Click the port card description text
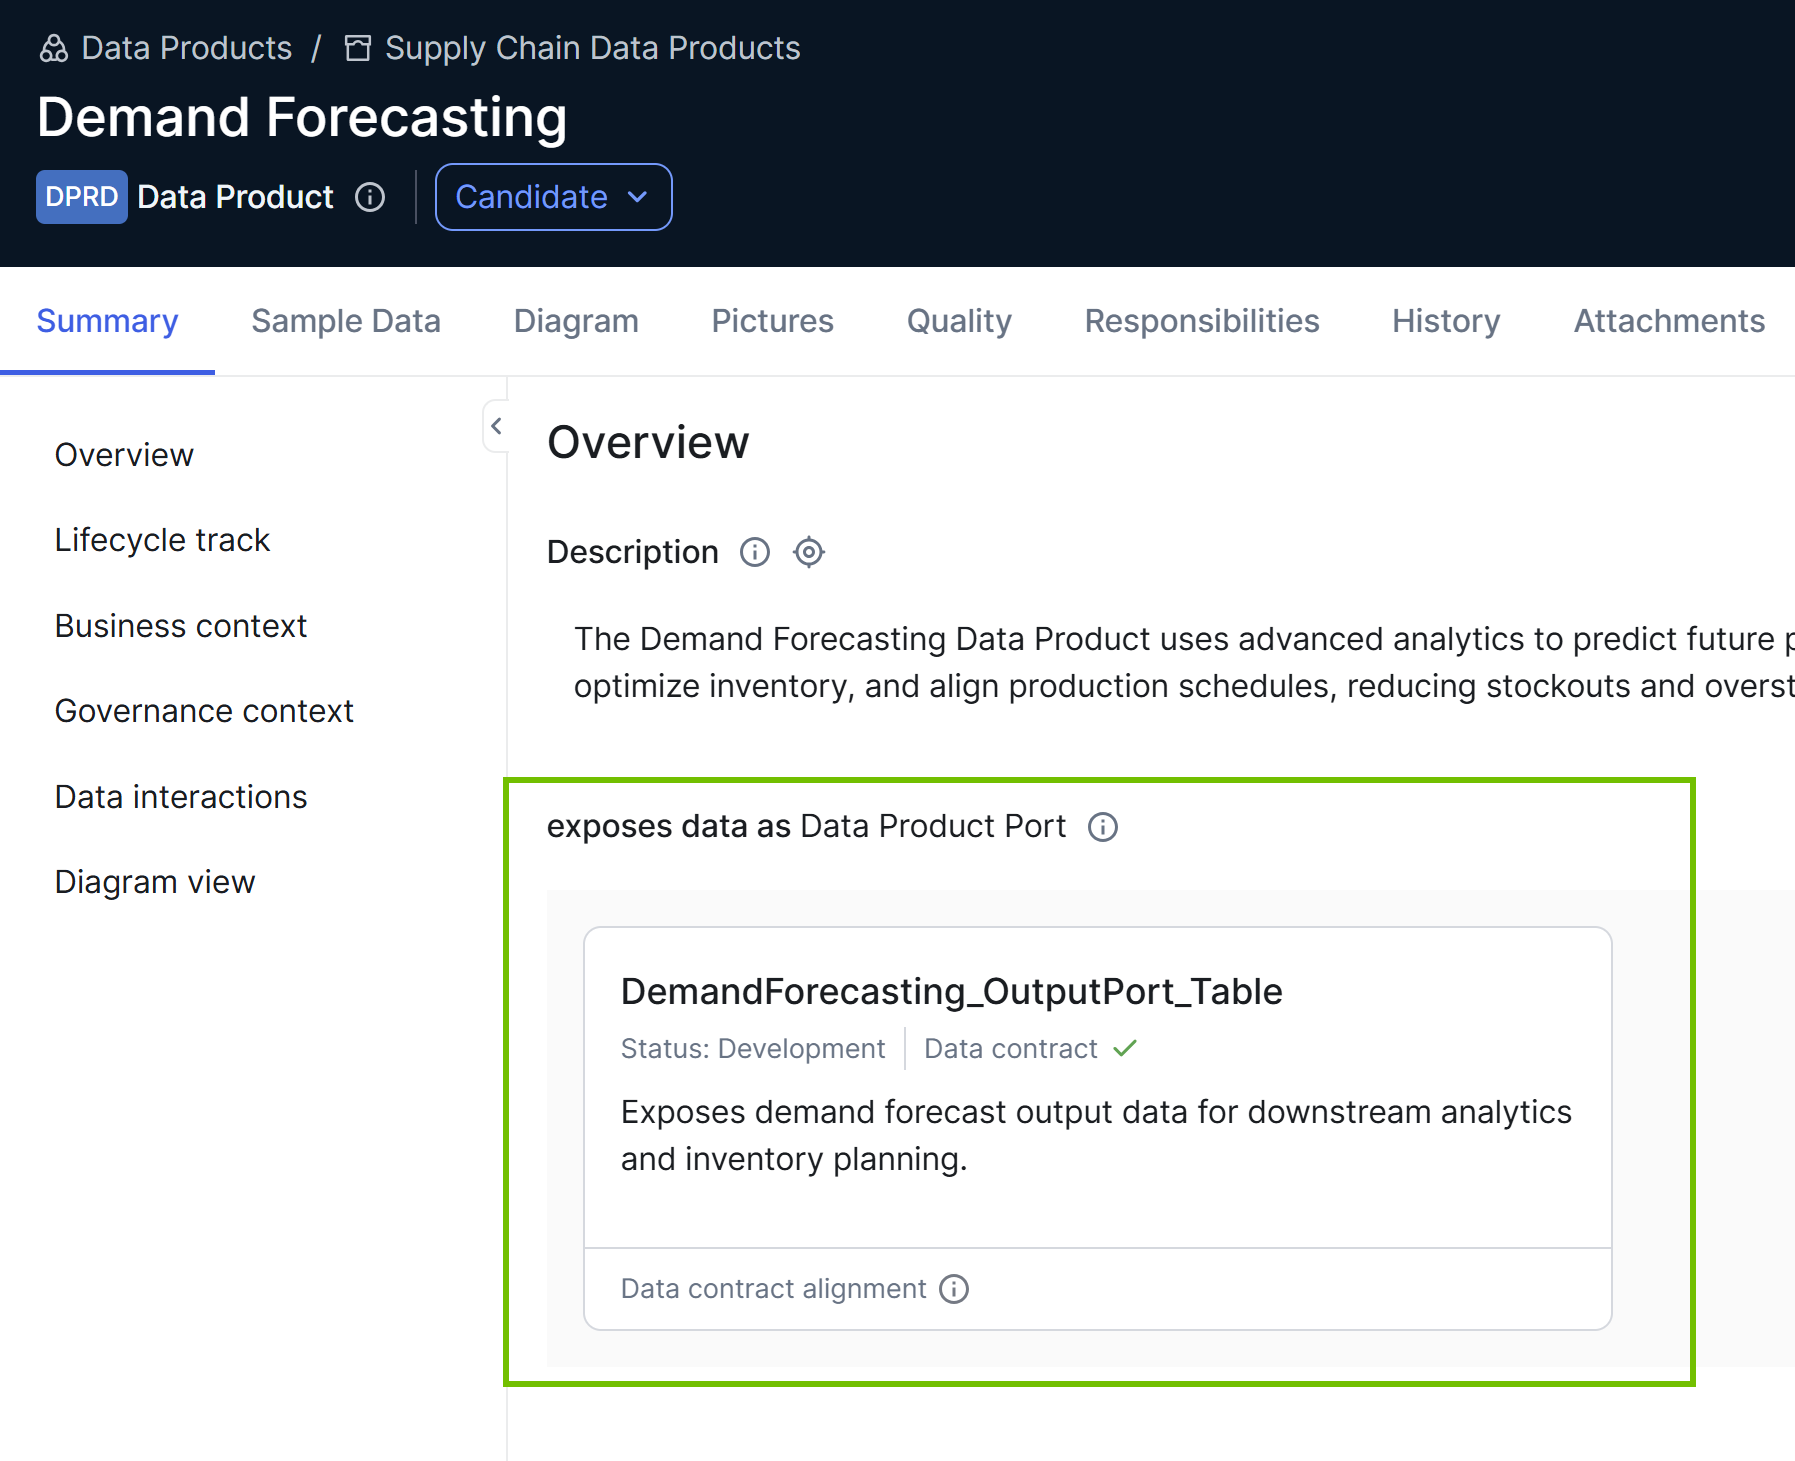 click(1097, 1135)
